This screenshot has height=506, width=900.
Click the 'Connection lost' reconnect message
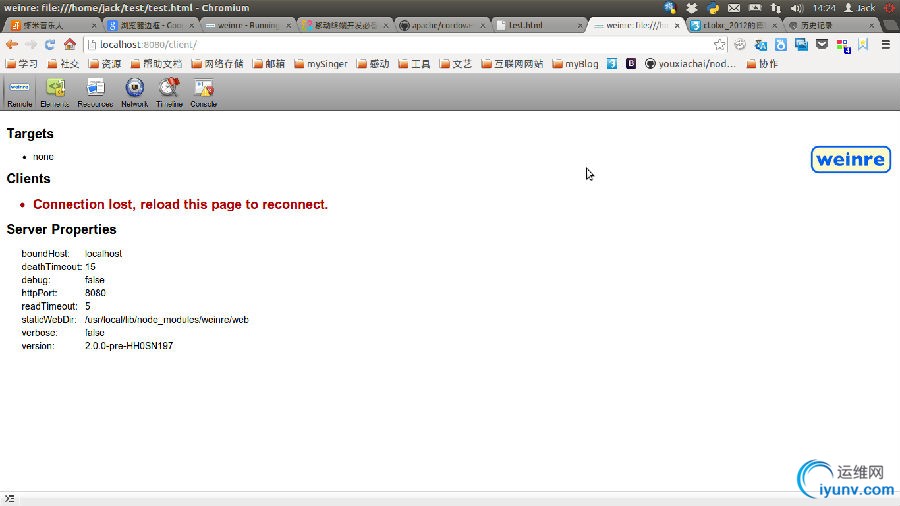click(180, 204)
